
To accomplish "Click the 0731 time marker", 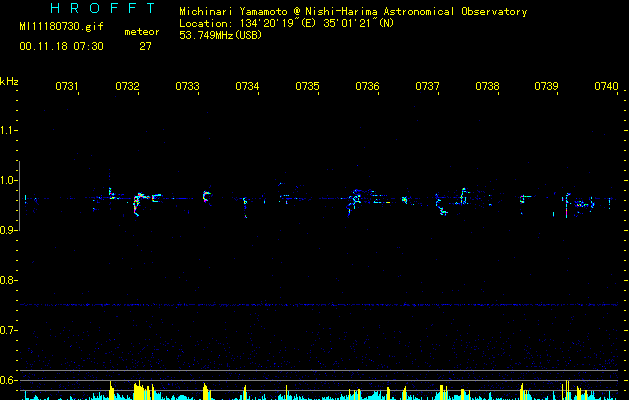I will tap(67, 86).
